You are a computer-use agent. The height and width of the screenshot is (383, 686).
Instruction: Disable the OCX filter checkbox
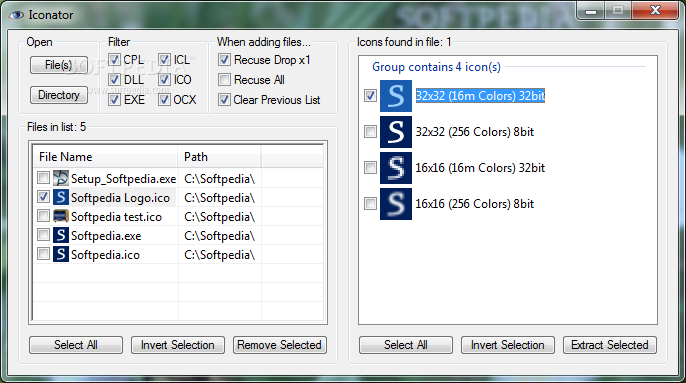[x=164, y=100]
